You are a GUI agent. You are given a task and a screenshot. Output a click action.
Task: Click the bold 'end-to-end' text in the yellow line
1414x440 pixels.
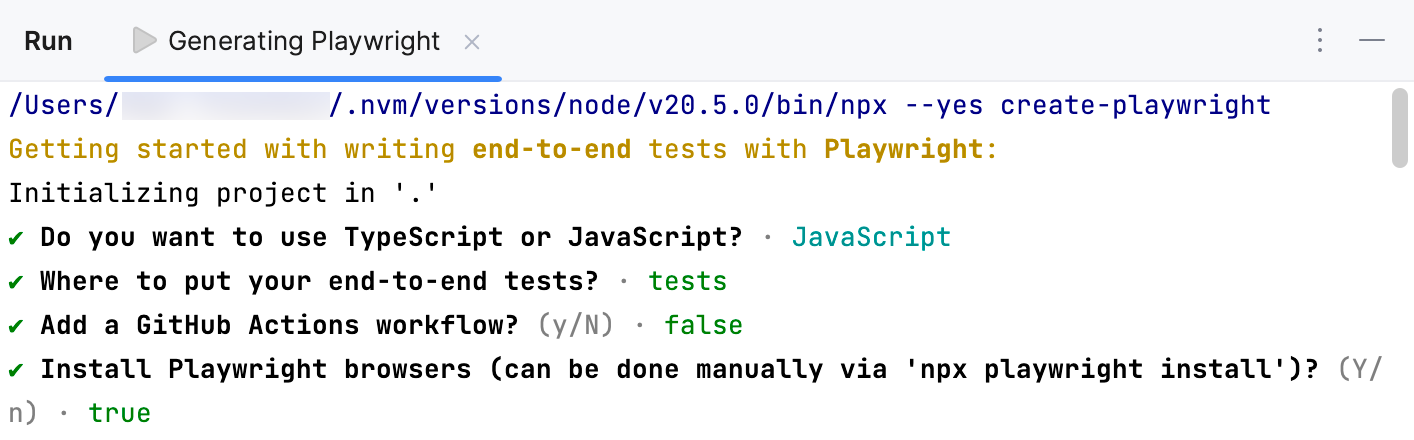[x=551, y=150]
